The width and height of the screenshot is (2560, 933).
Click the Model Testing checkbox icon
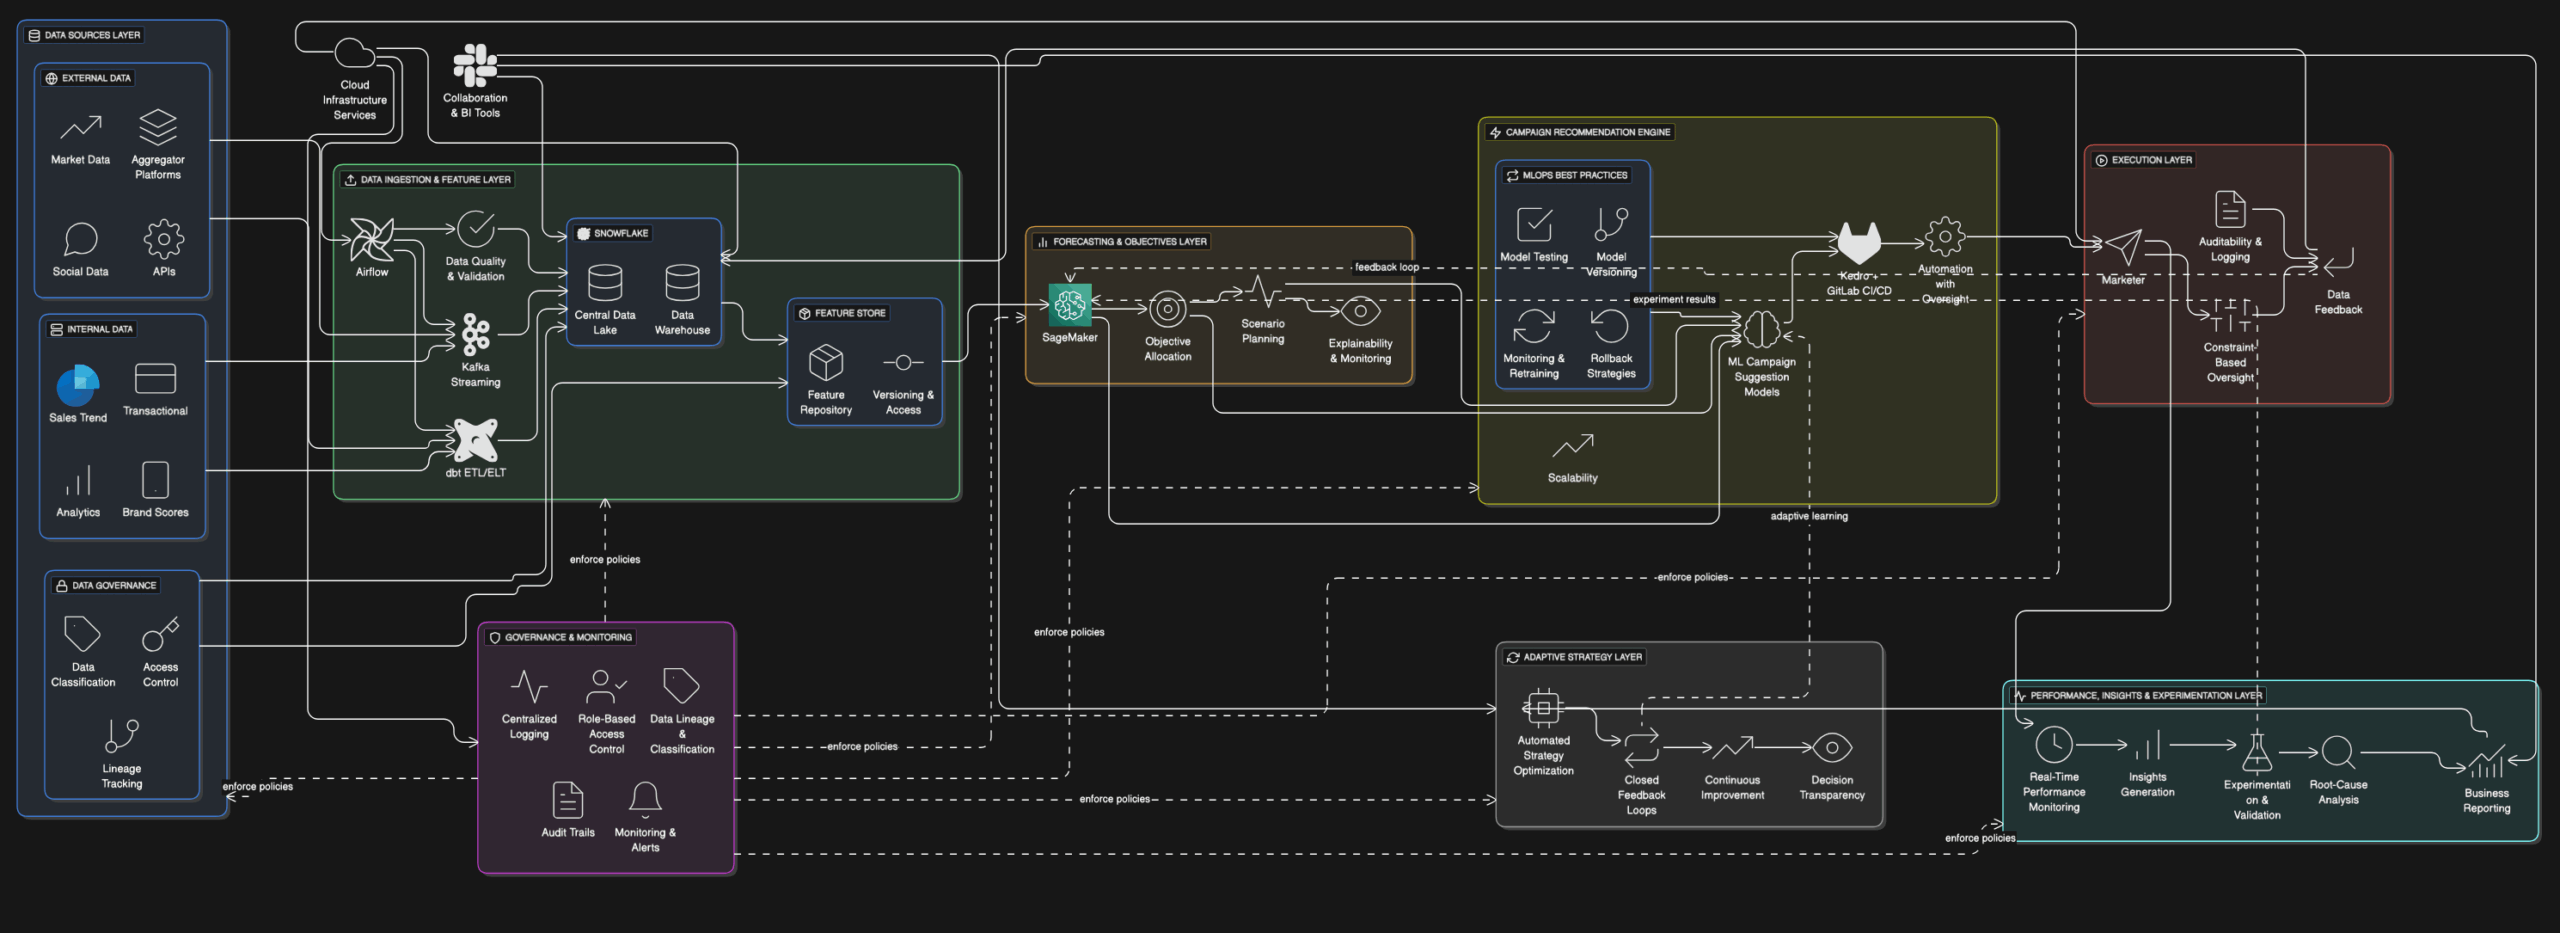click(x=1534, y=225)
